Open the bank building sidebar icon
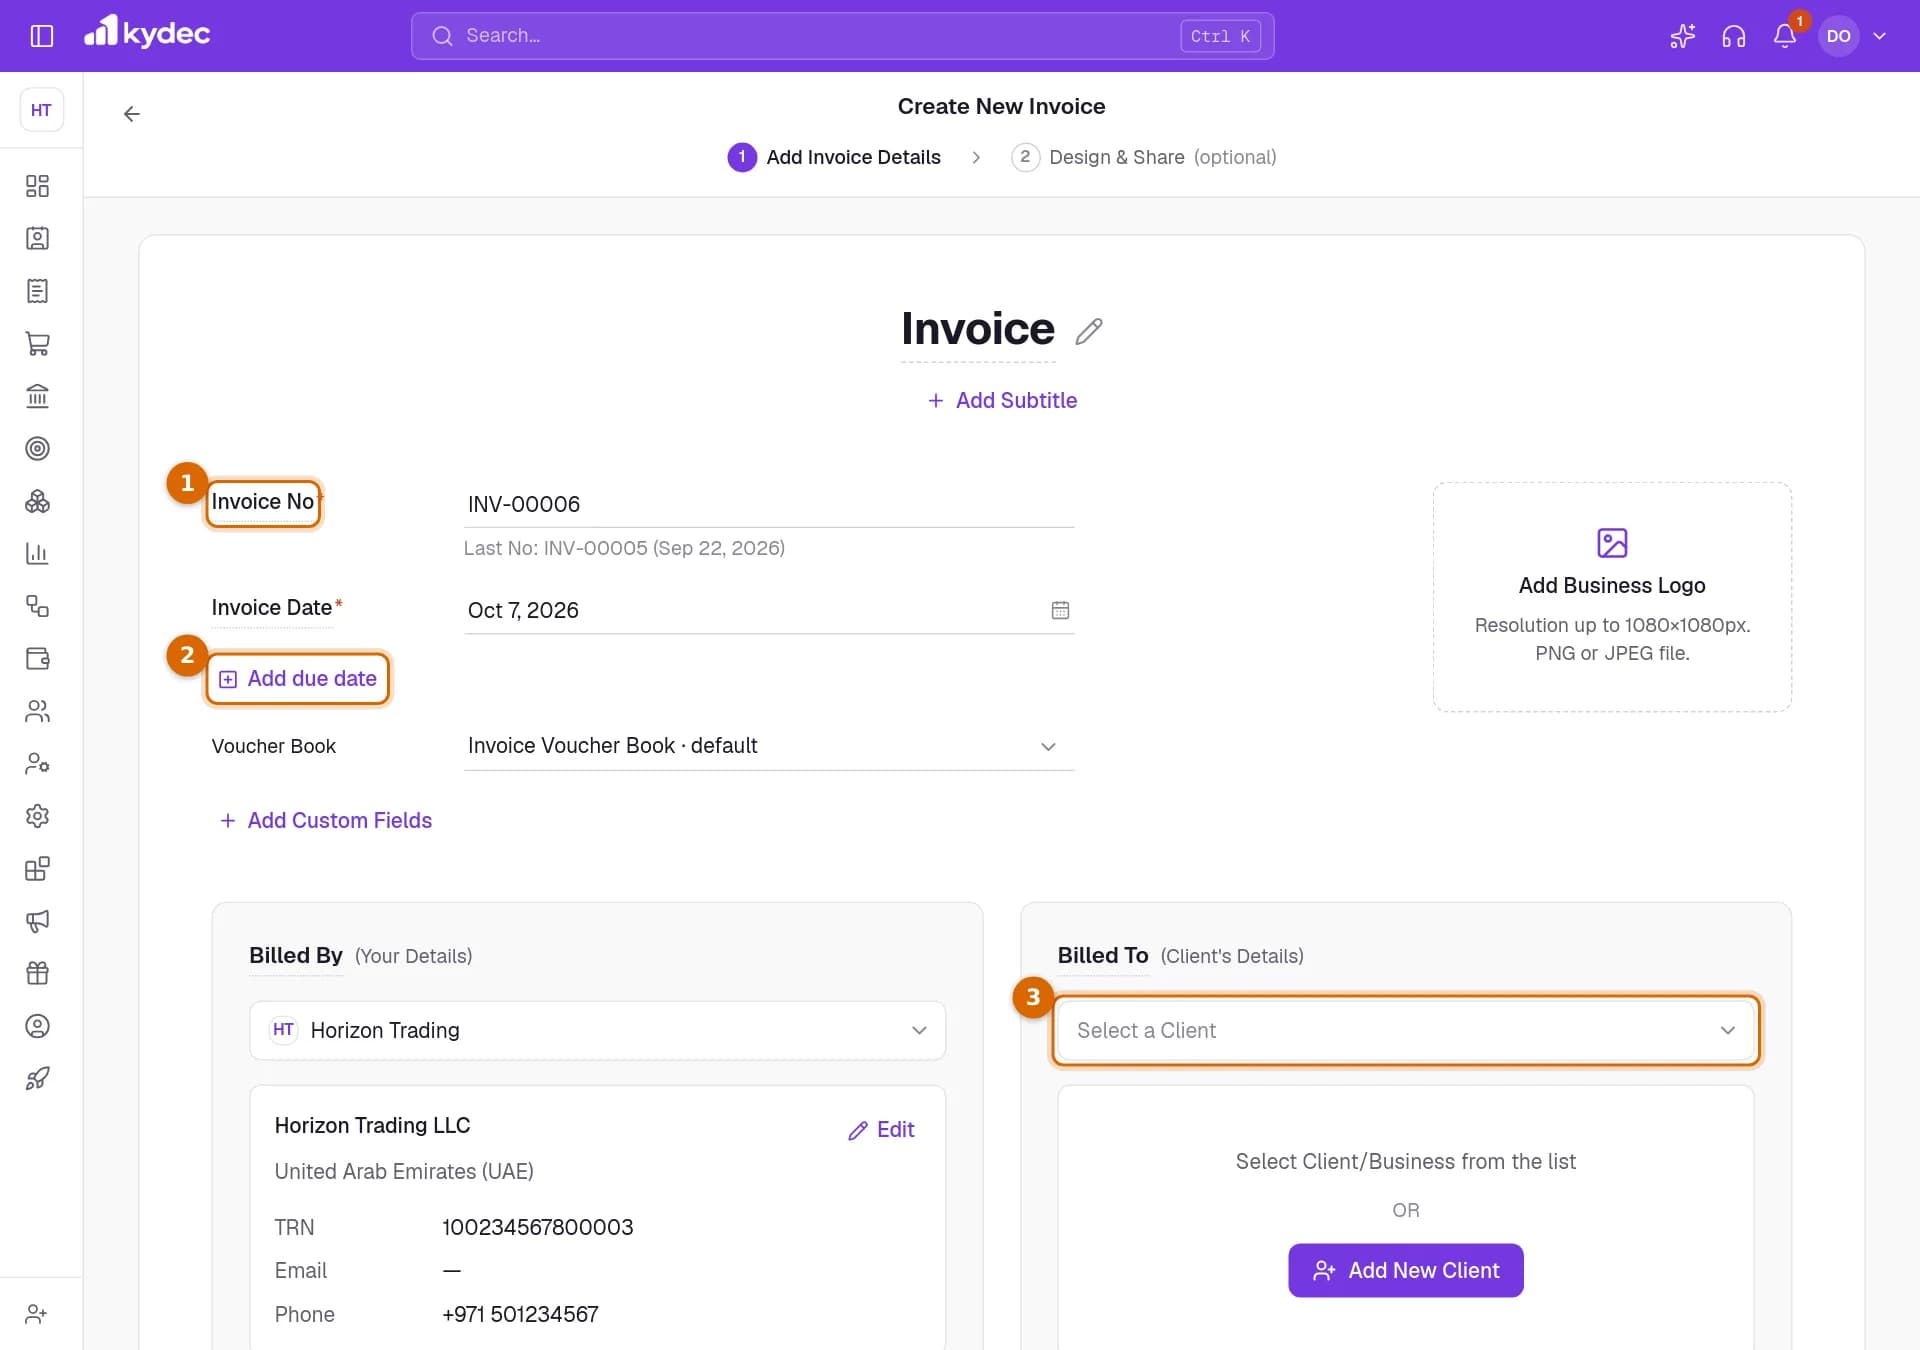The width and height of the screenshot is (1920, 1350). [x=37, y=396]
